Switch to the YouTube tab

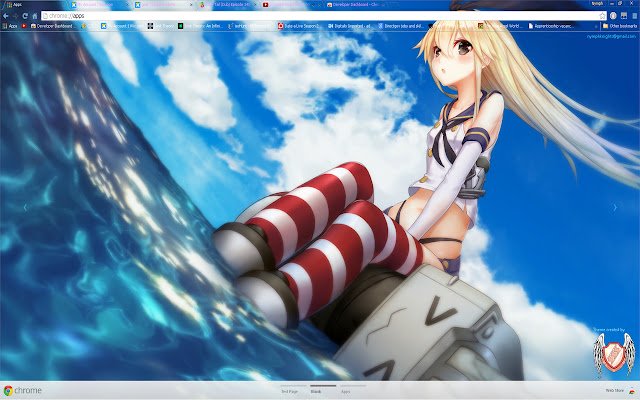click(290, 4)
